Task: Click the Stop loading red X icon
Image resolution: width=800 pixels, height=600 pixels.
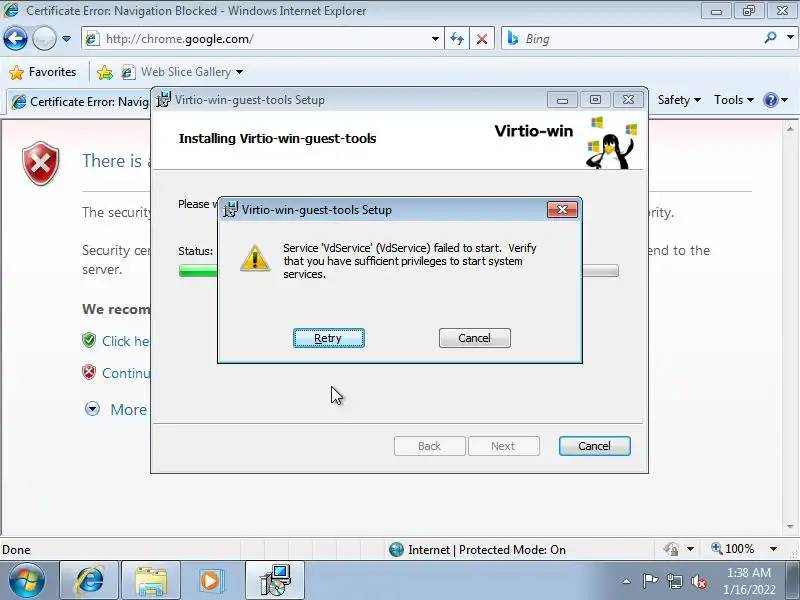Action: coord(482,39)
